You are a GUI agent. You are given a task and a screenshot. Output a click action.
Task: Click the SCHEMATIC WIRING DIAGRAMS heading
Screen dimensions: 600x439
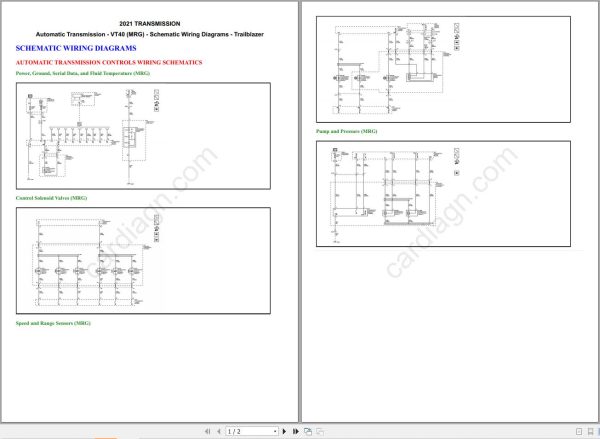(76, 48)
